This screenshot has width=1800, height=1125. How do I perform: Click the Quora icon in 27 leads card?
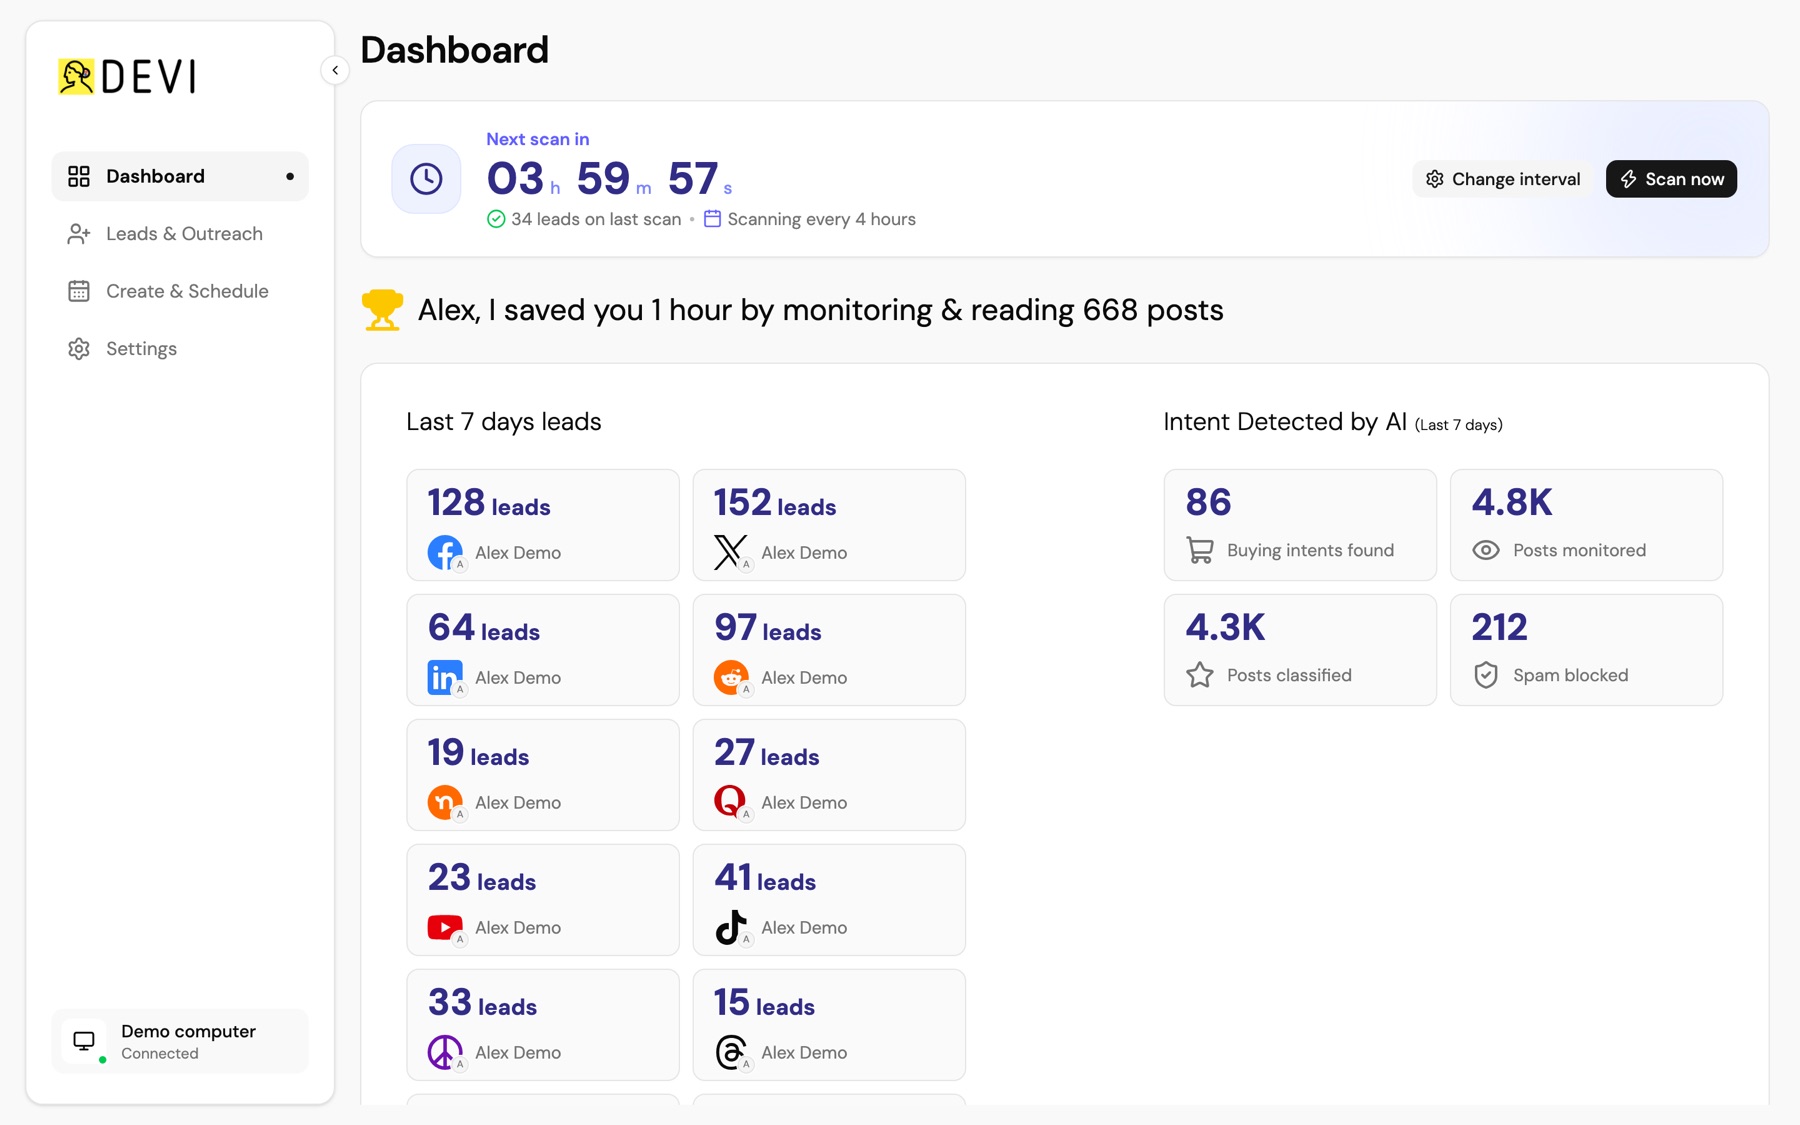731,802
